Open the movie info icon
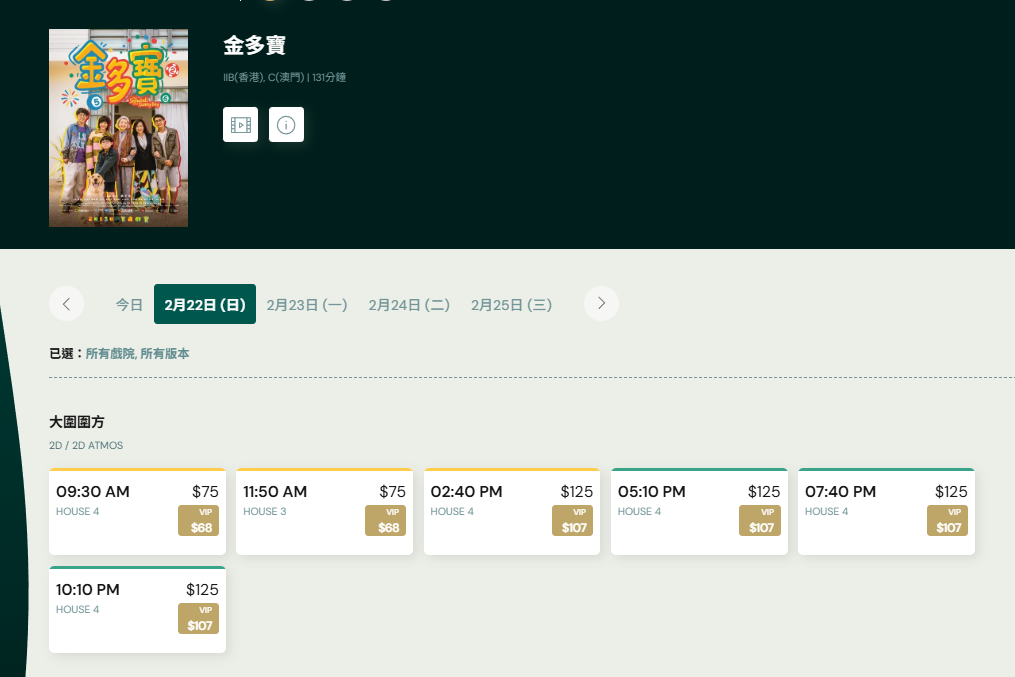1015x677 pixels. pos(286,125)
